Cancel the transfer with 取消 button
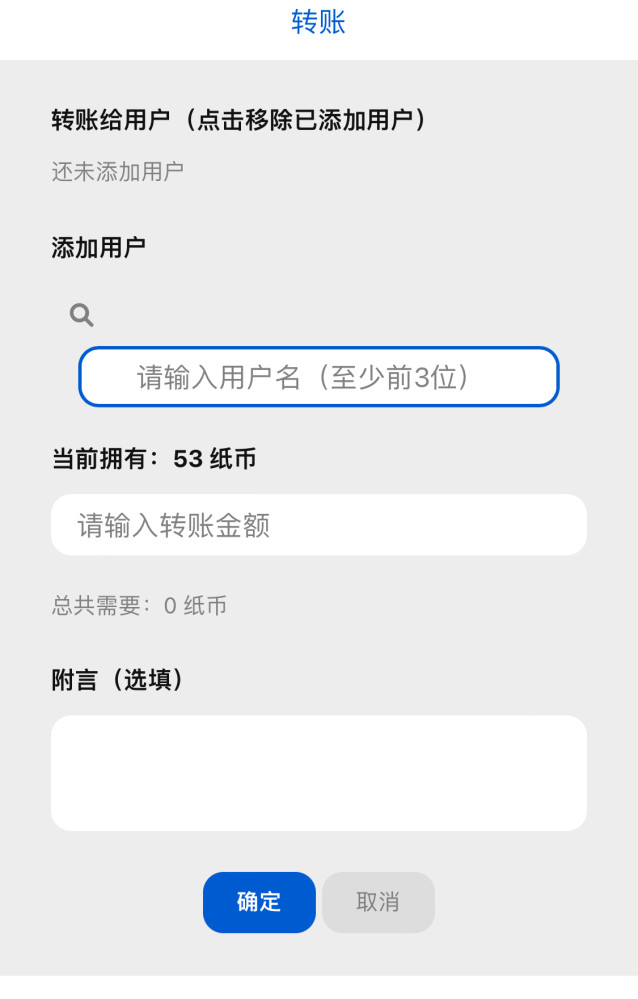638x999 pixels. (379, 902)
